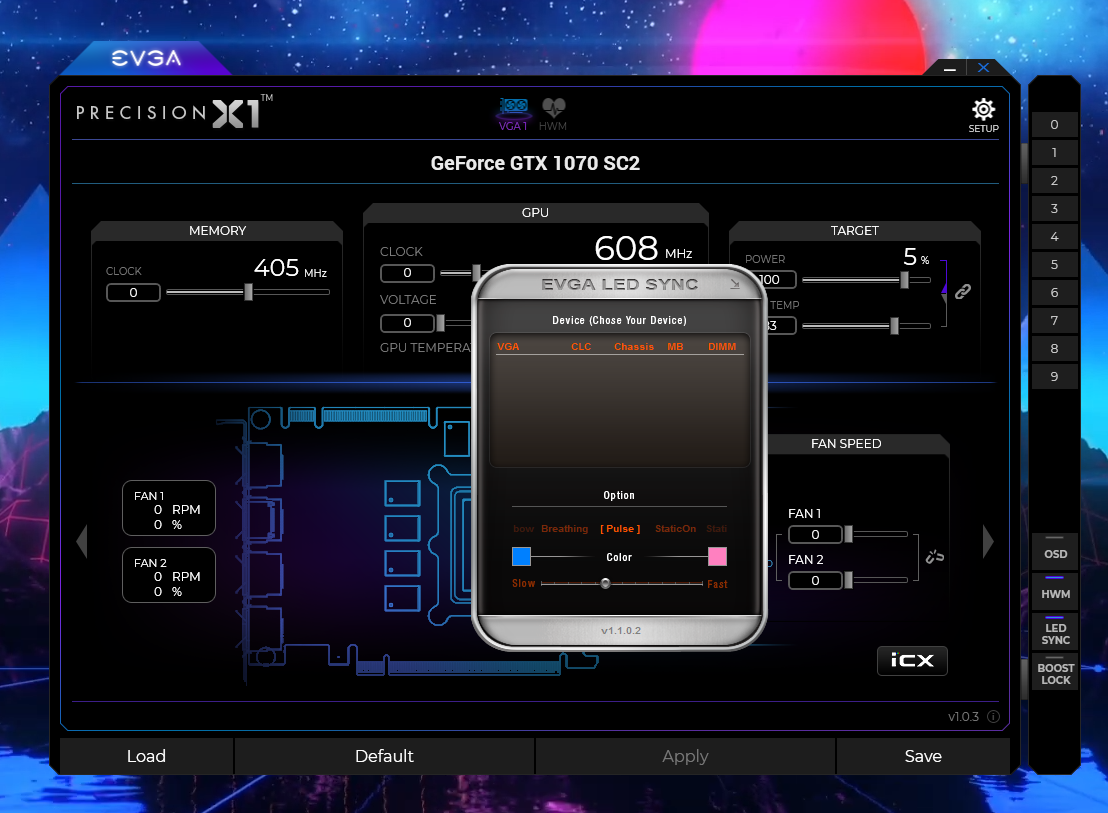The height and width of the screenshot is (813, 1108).
Task: Select the DIMM device tab
Action: (x=722, y=346)
